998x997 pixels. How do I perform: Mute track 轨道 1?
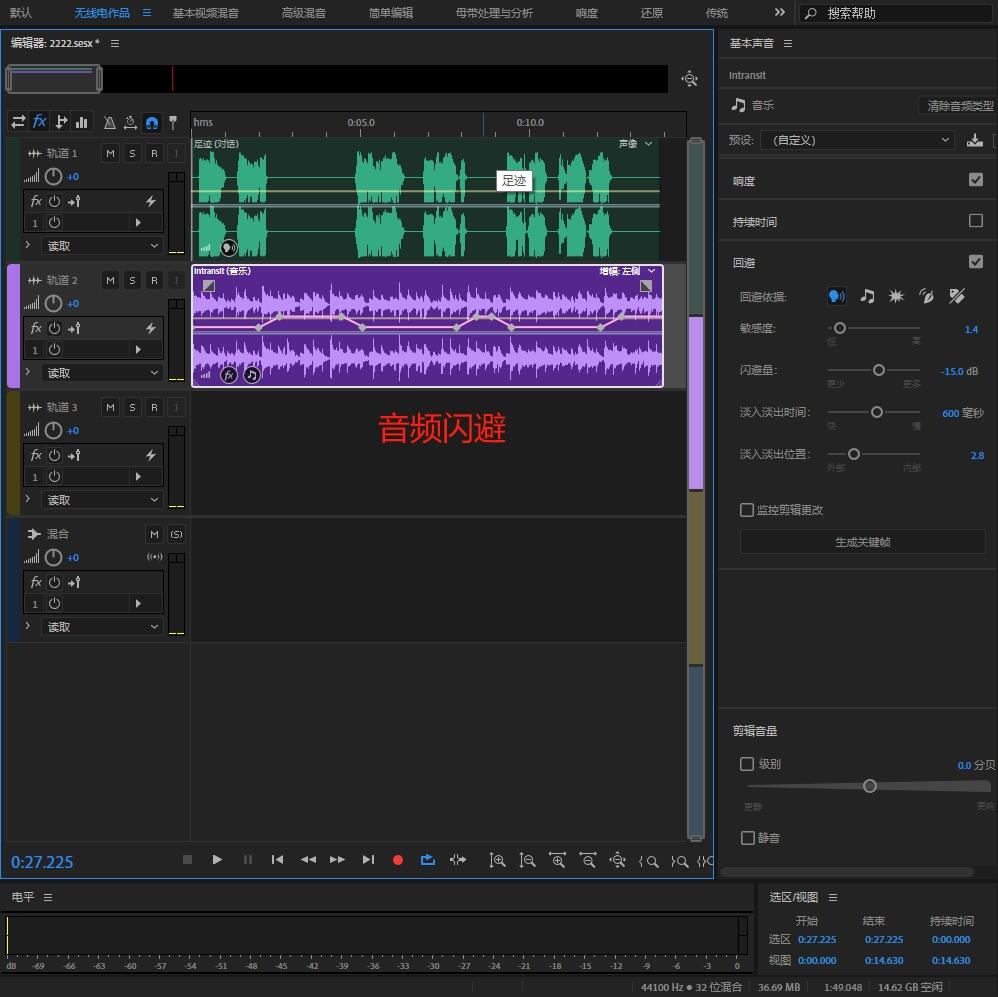click(111, 153)
